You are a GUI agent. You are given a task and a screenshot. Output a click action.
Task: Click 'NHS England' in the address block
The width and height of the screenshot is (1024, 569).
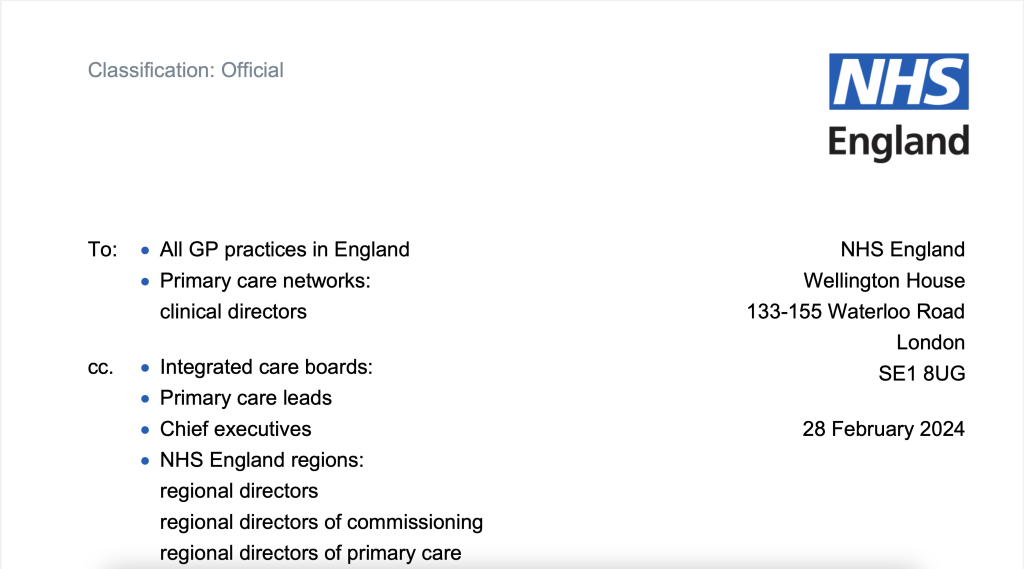pos(902,249)
